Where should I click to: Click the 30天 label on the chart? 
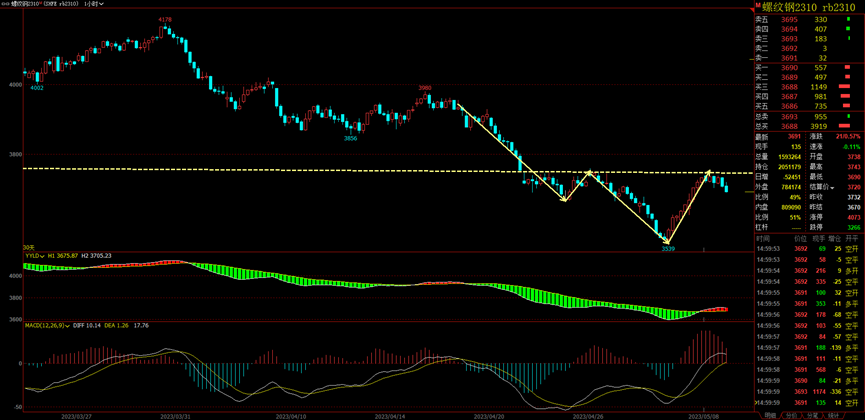point(28,248)
